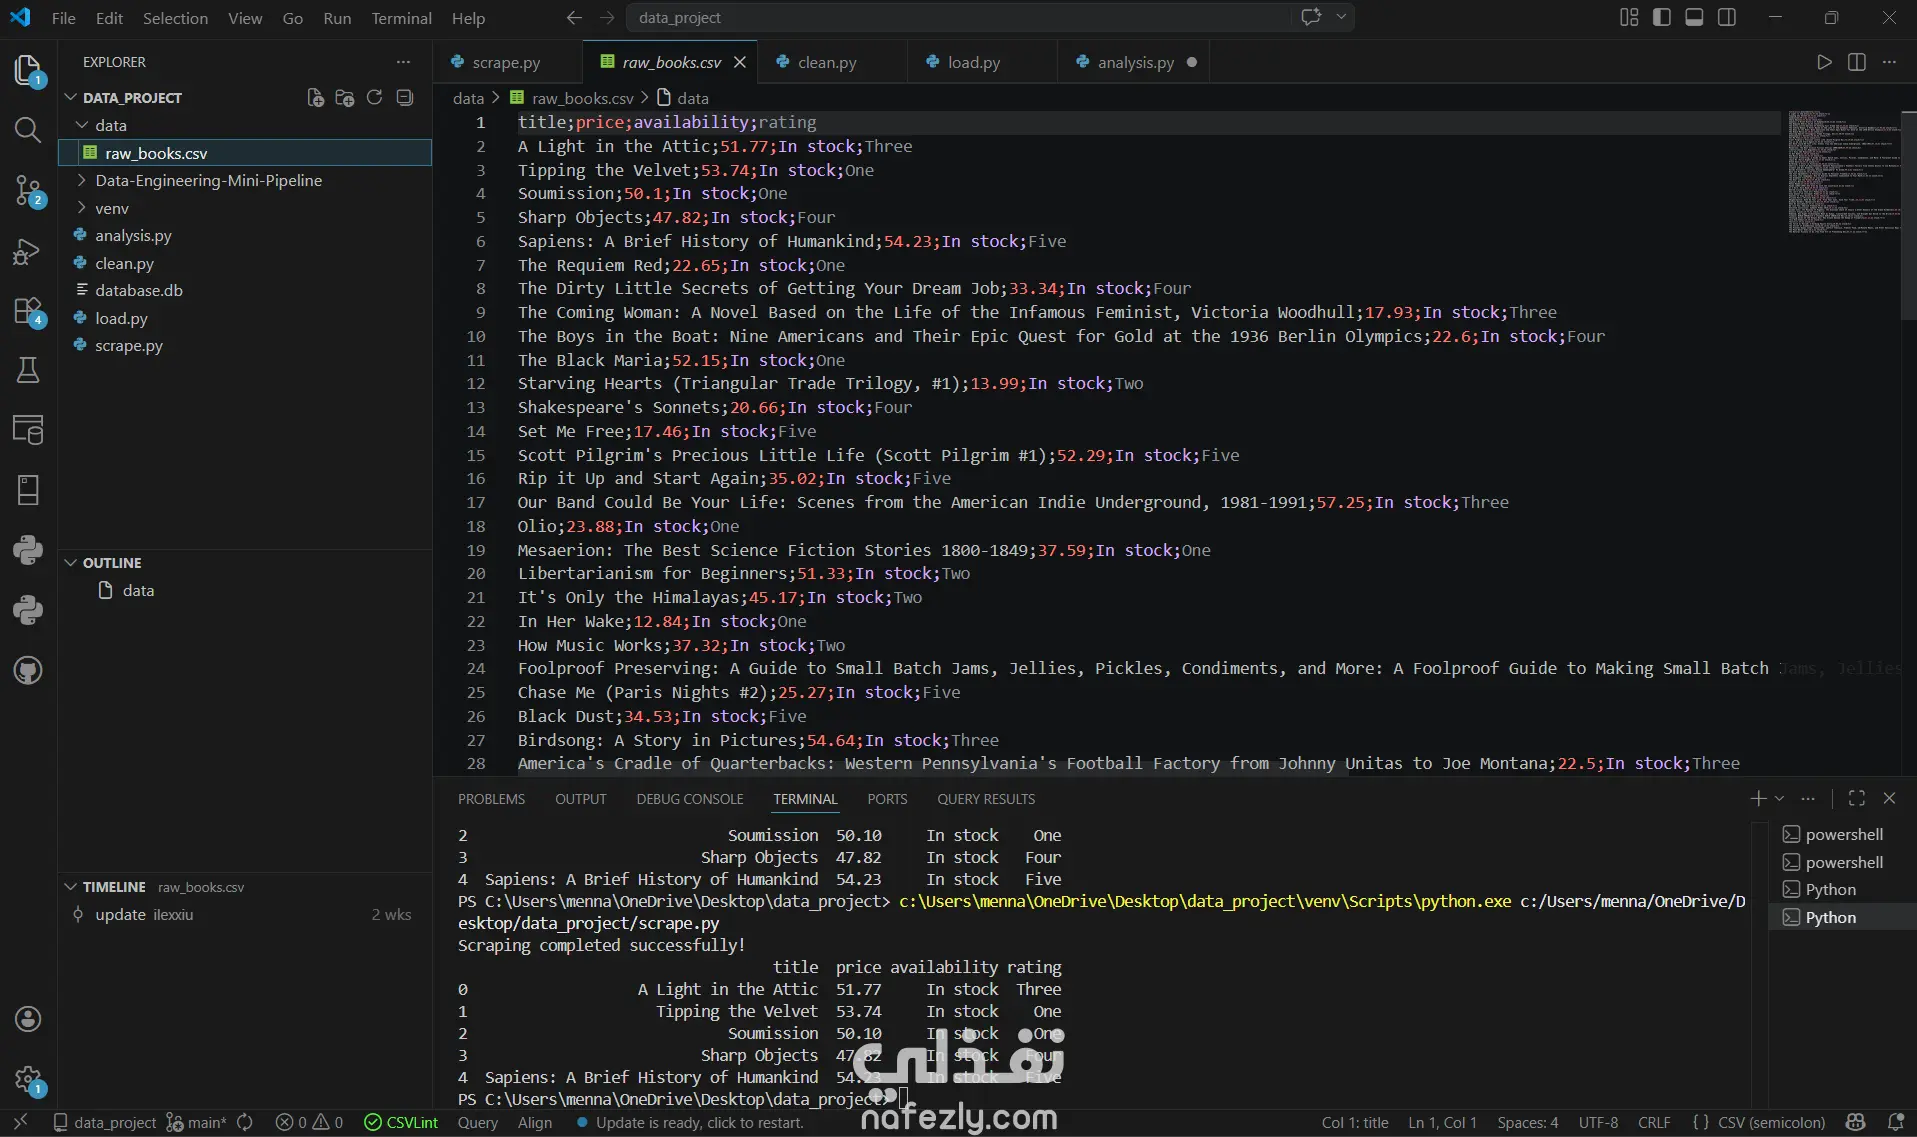
Task: Click New Folder icon in Explorer header
Action: (345, 97)
